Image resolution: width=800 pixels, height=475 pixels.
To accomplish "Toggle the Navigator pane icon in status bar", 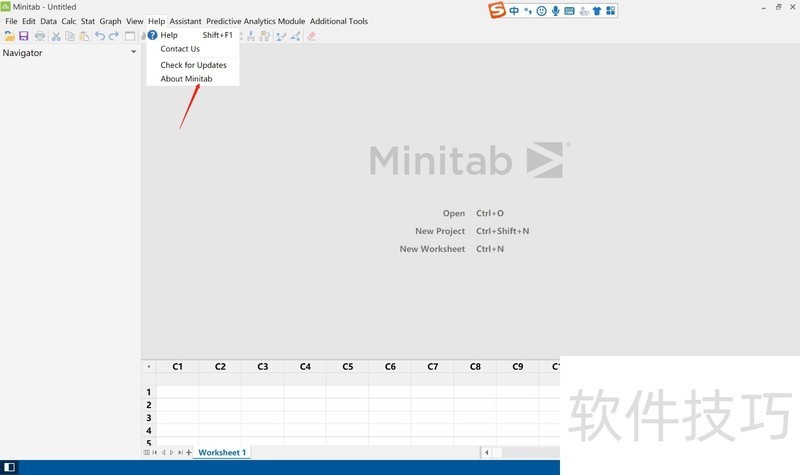I will (x=9, y=467).
